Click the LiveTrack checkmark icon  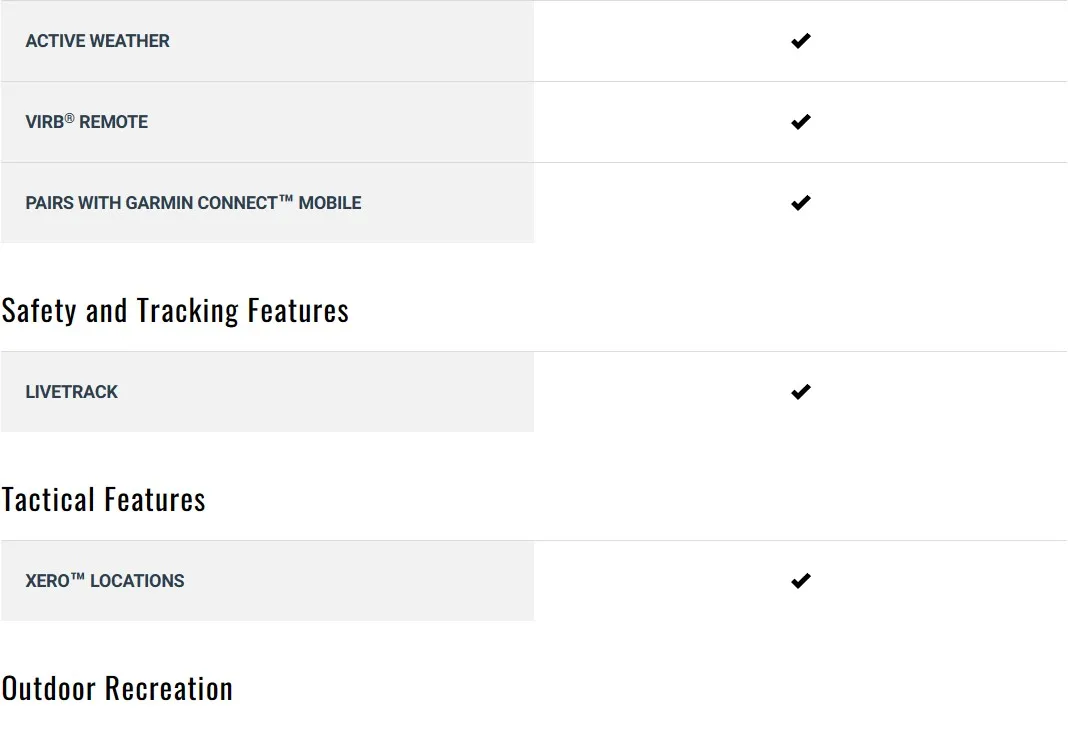point(800,392)
